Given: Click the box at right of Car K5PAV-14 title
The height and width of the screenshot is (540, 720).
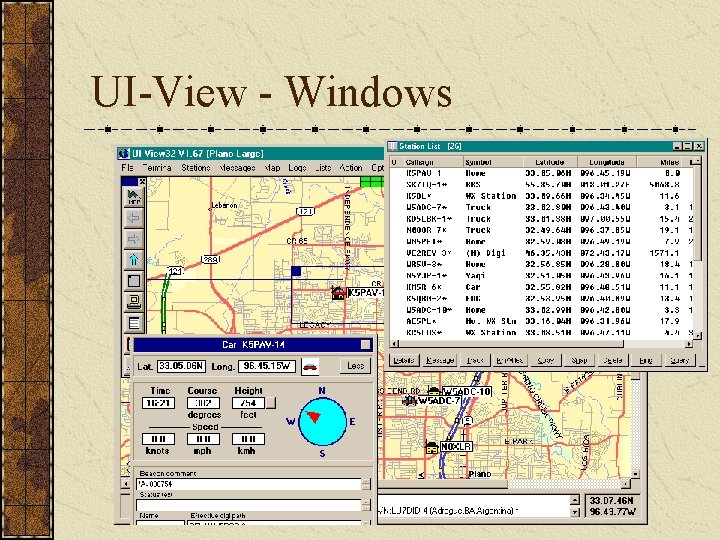Looking at the screenshot, I should point(366,345).
